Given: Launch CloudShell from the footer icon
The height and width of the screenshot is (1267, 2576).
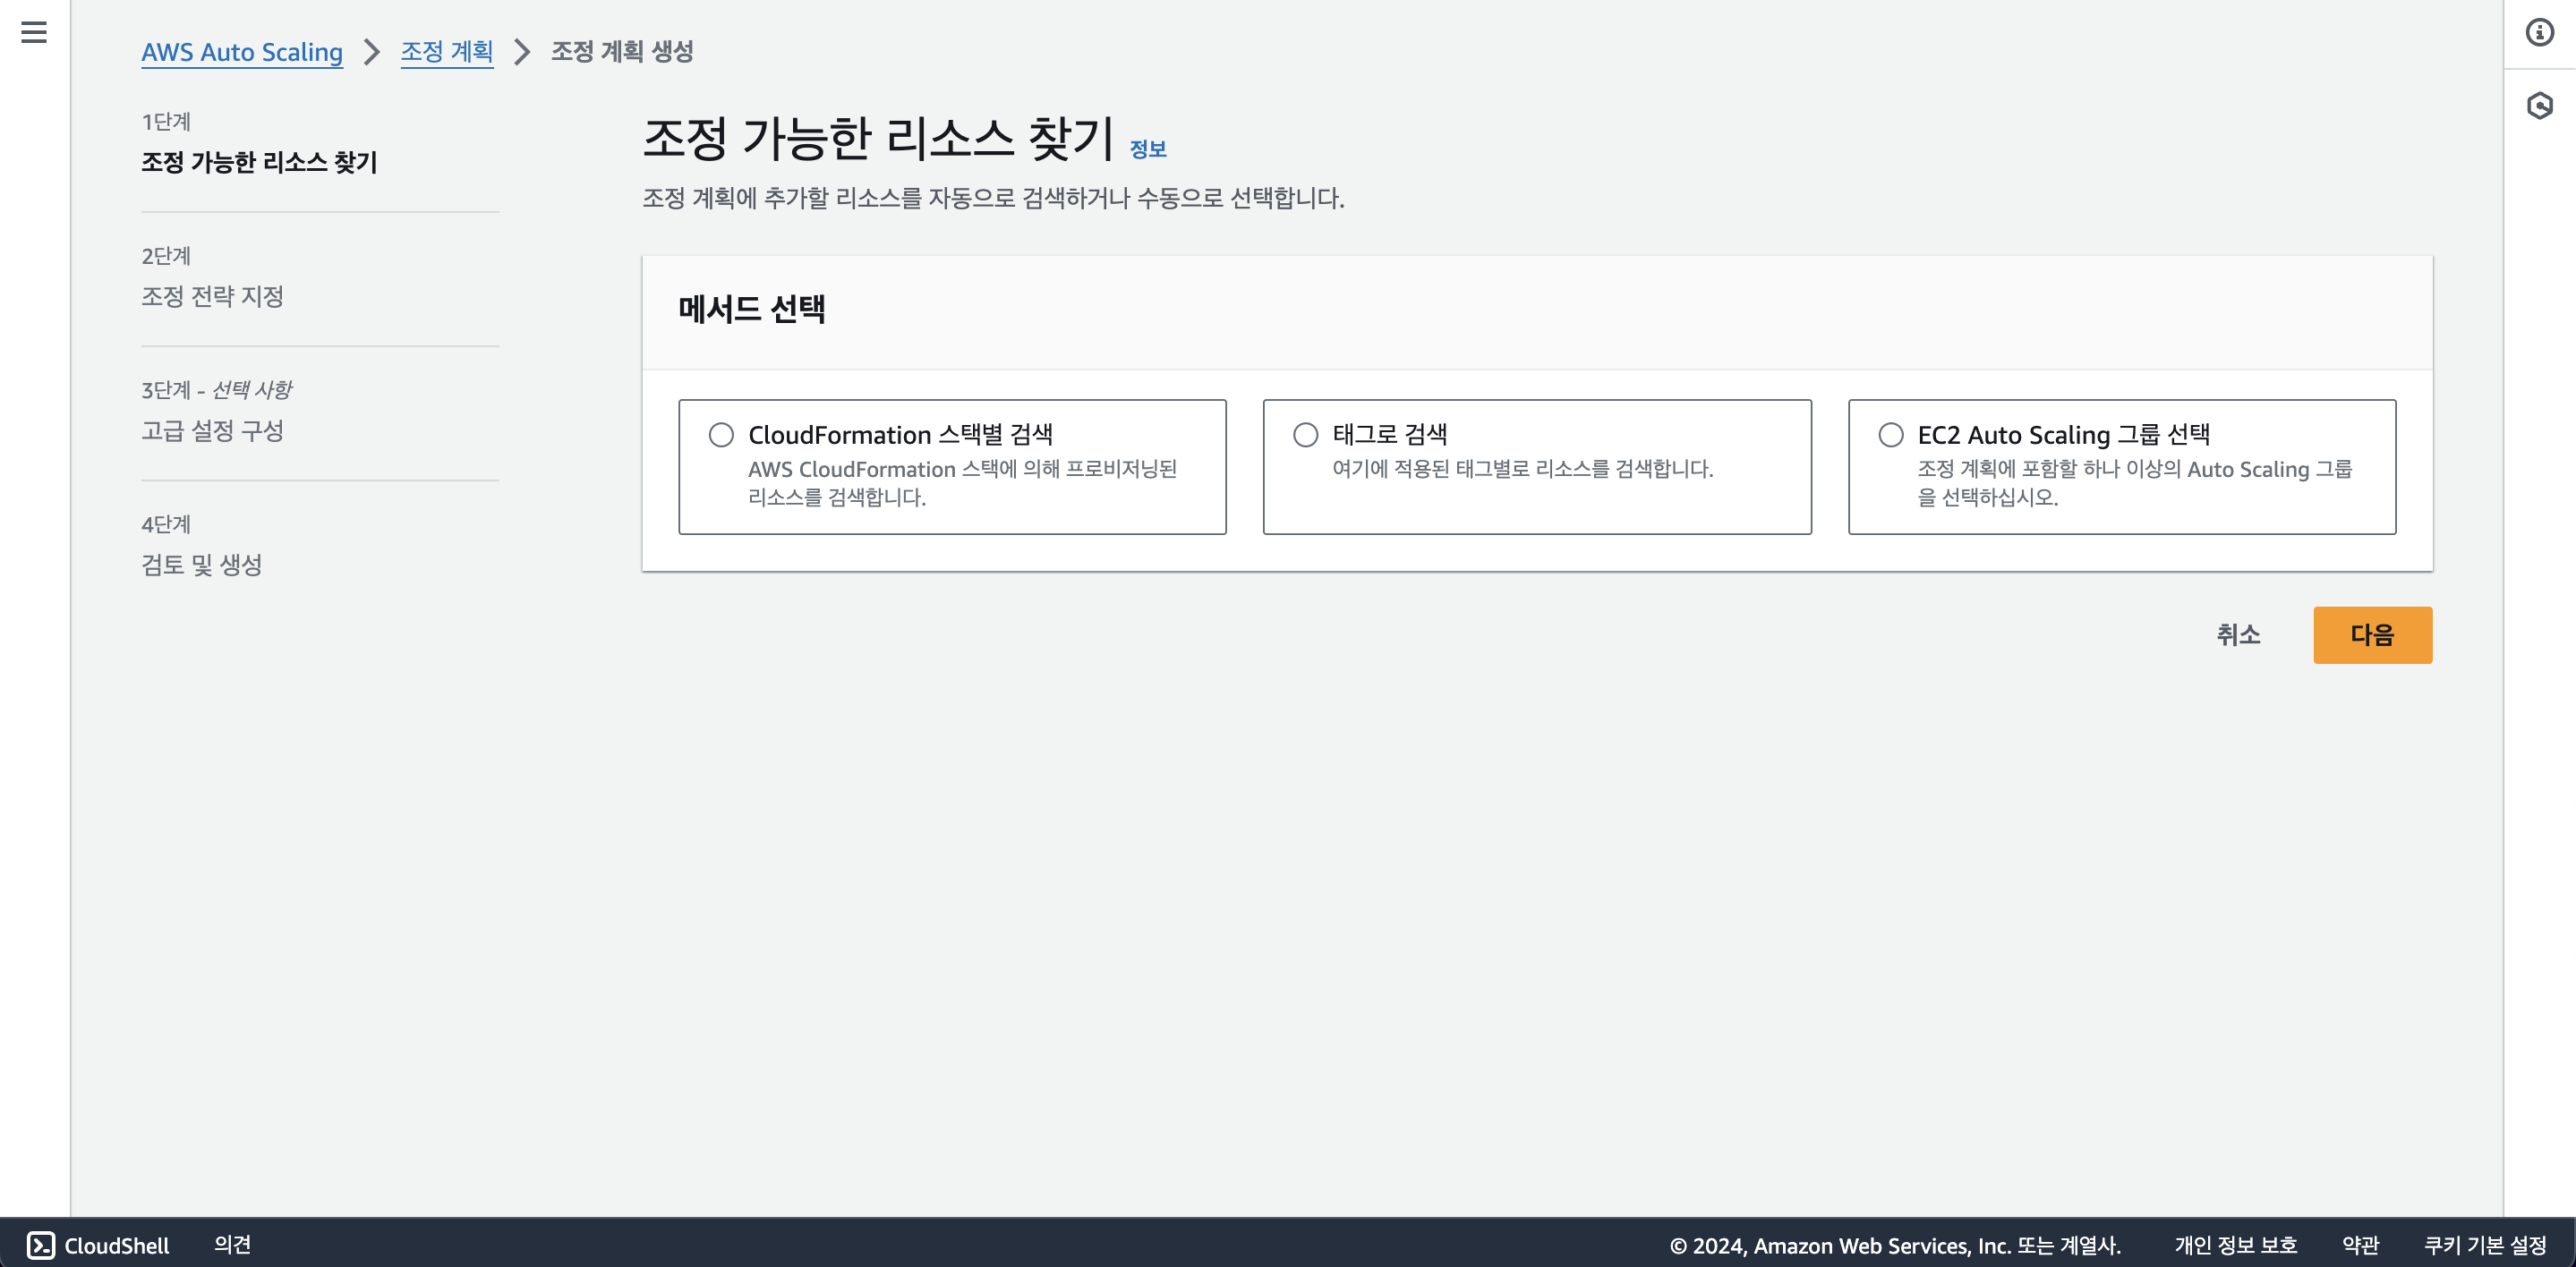Looking at the screenshot, I should click(41, 1245).
